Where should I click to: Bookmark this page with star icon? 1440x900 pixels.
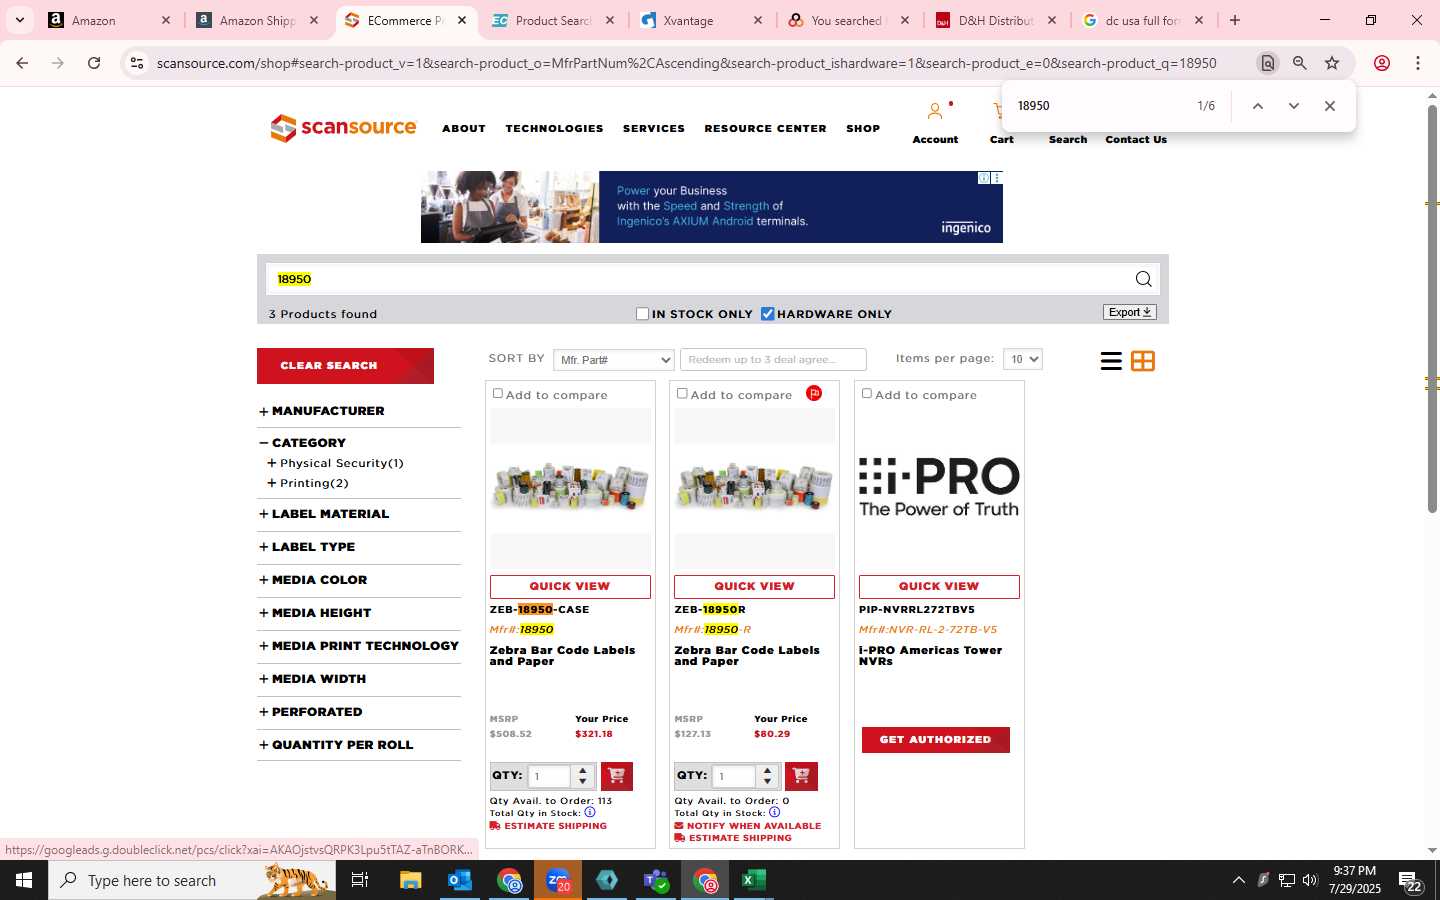pyautogui.click(x=1332, y=63)
